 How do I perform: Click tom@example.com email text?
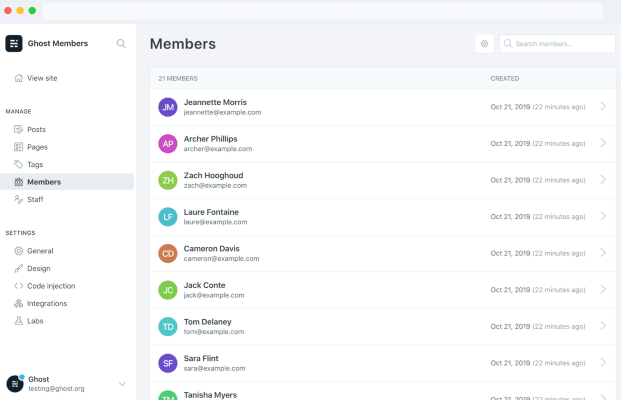214,331
